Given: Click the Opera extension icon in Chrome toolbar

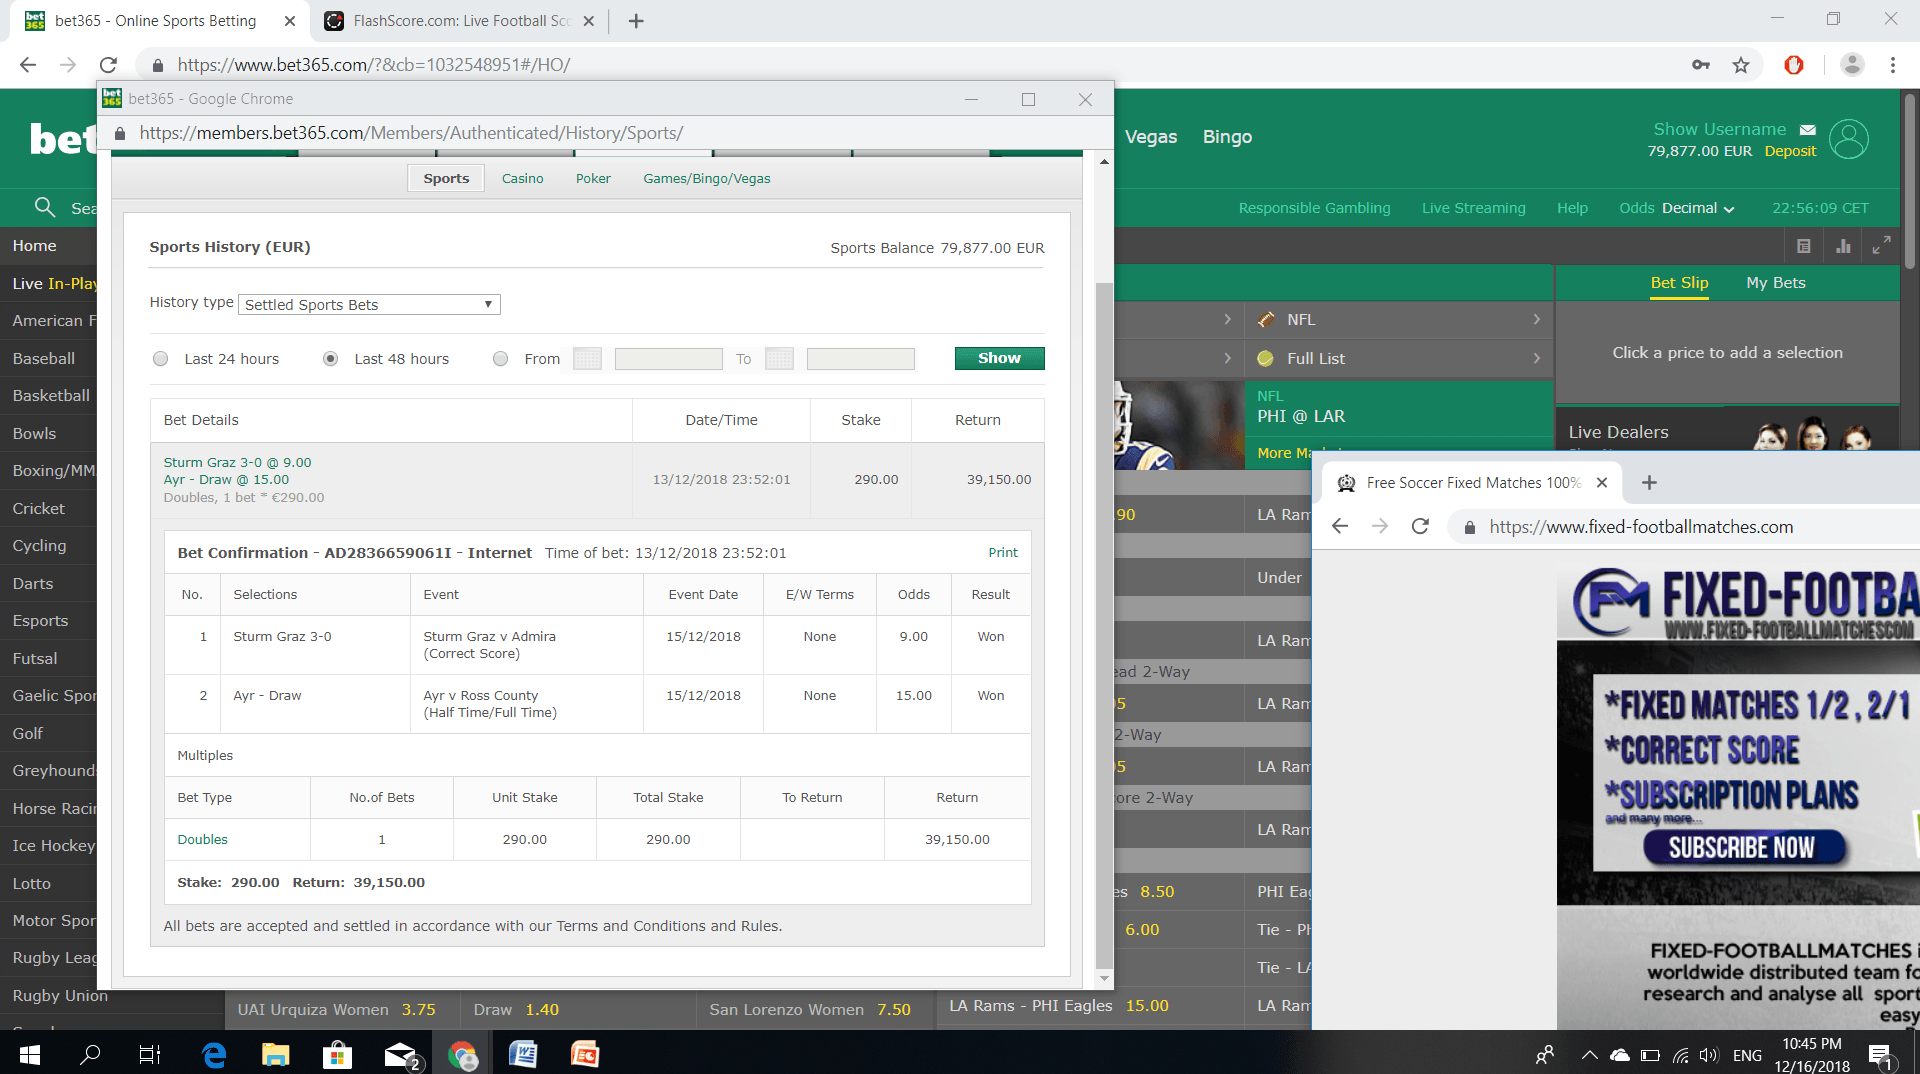Looking at the screenshot, I should pyautogui.click(x=1794, y=65).
